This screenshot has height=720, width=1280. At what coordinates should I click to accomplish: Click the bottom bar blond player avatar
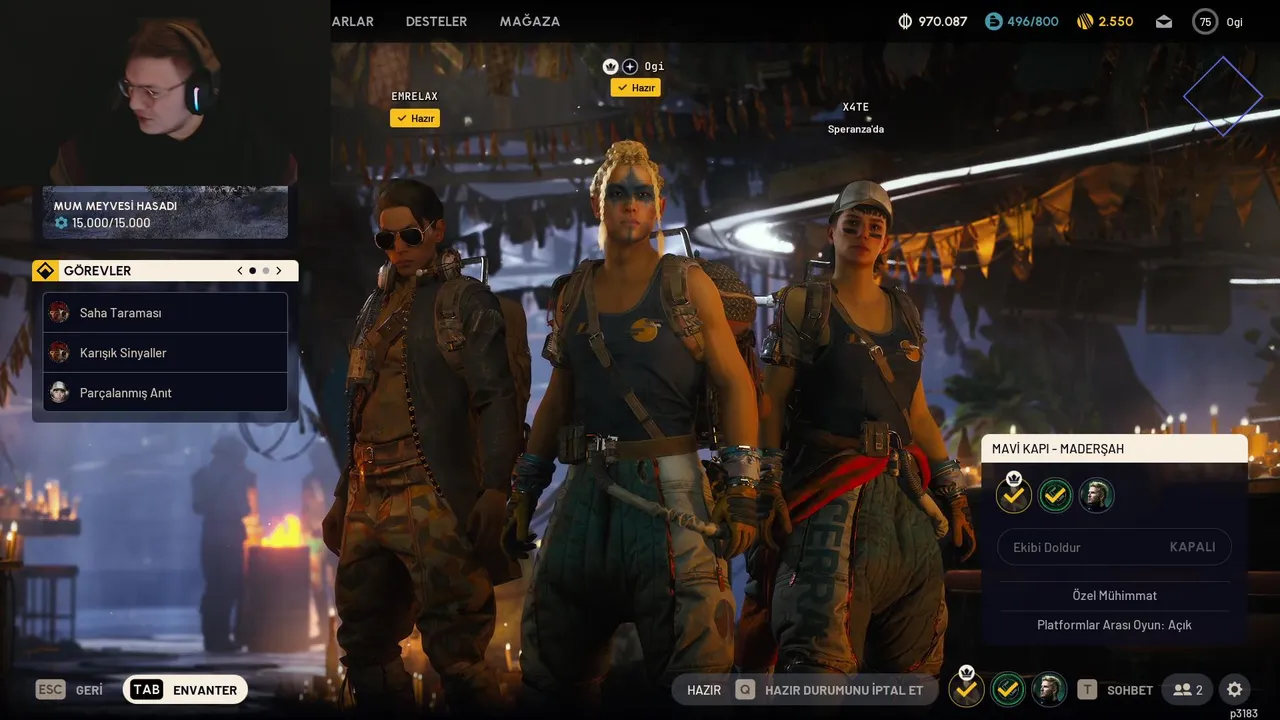pyautogui.click(x=1049, y=689)
